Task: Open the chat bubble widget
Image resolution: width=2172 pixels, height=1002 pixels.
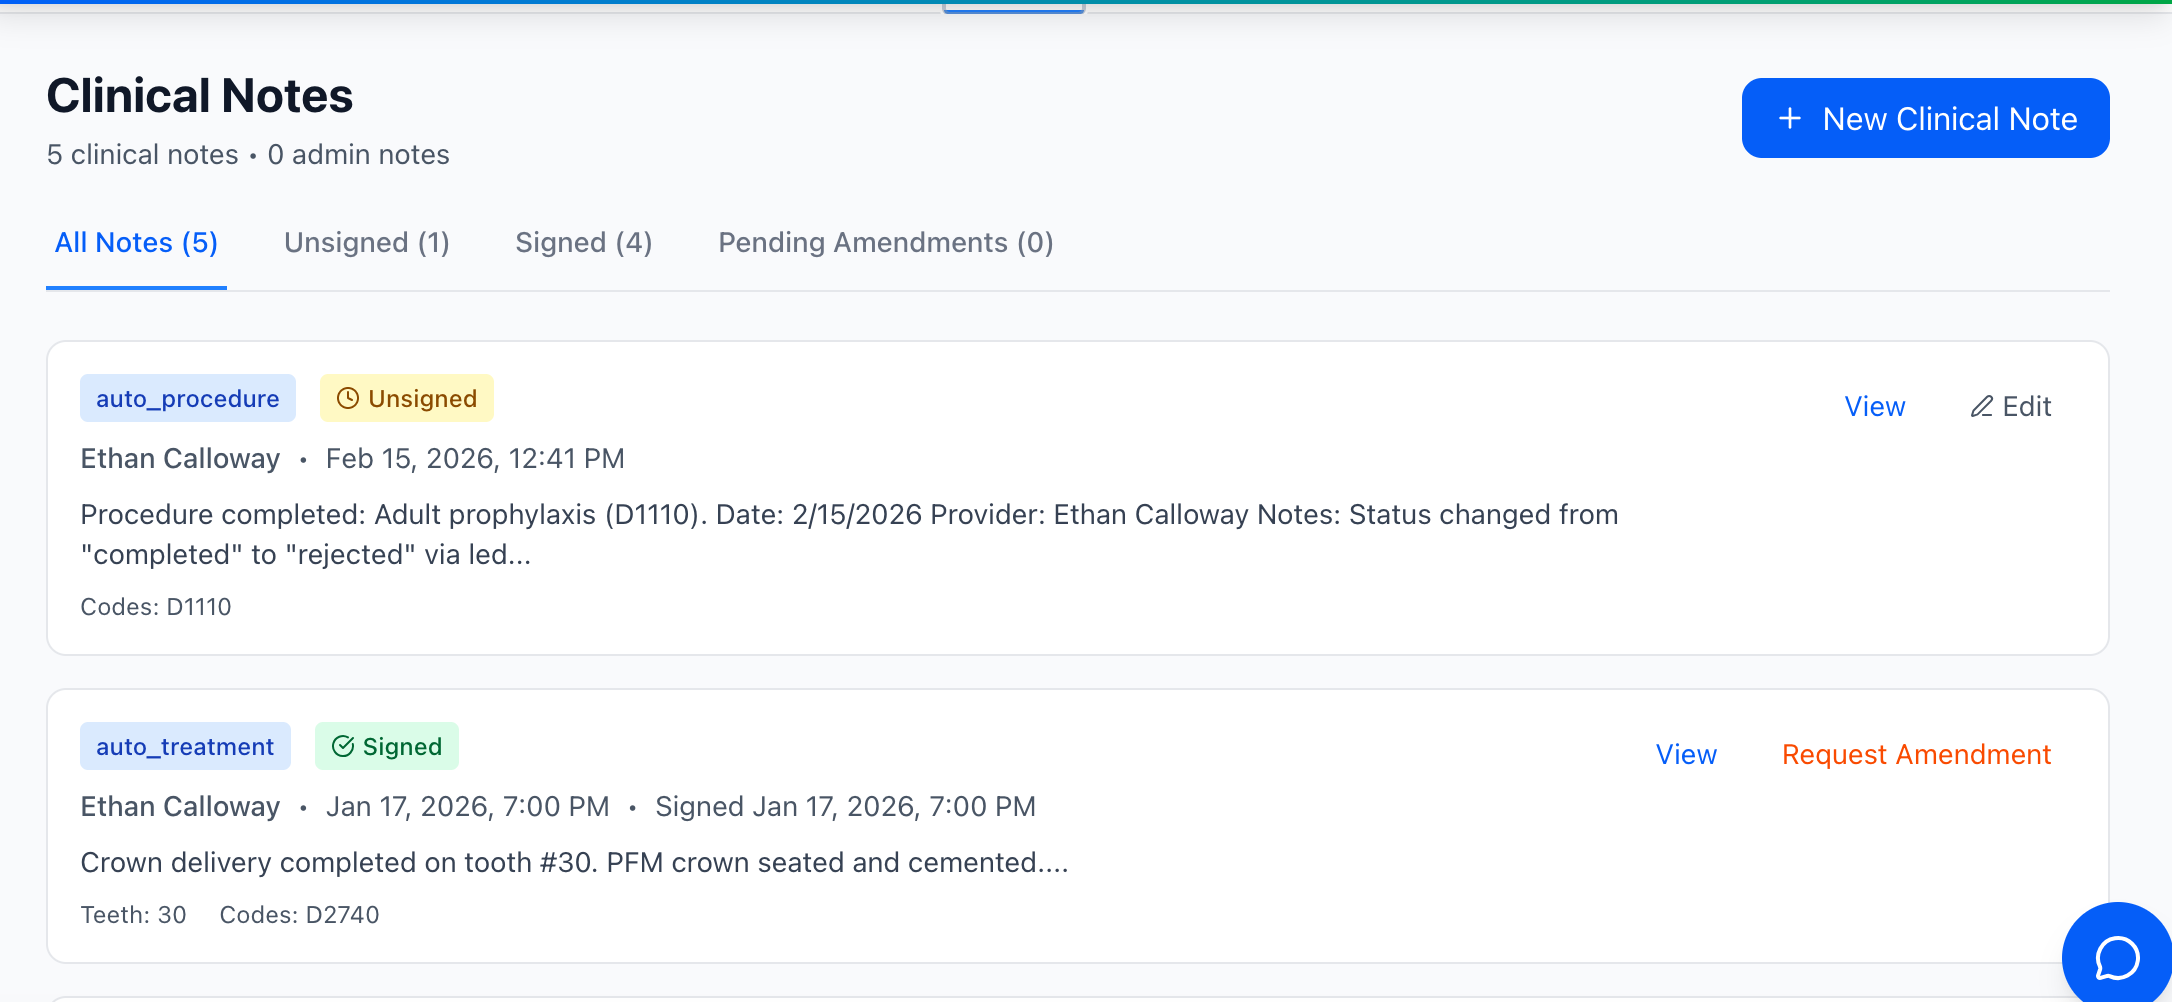Action: (x=2116, y=957)
